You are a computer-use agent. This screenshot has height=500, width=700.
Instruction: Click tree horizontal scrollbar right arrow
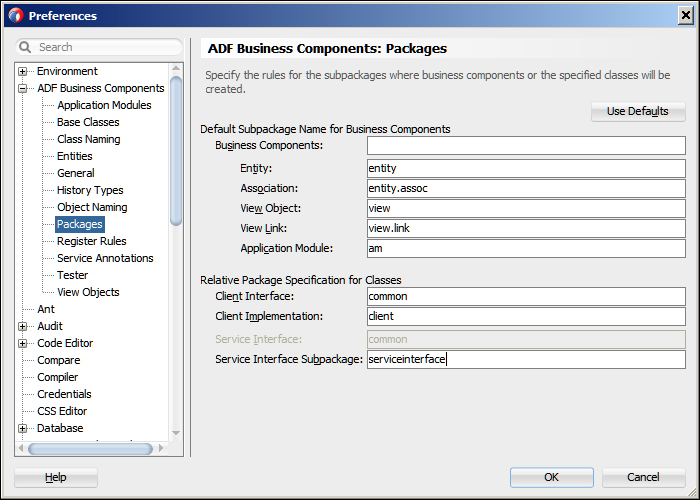pos(162,448)
